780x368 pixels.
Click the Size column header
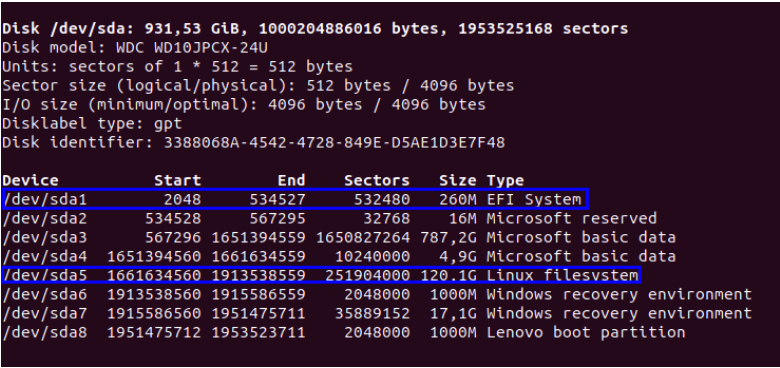coord(458,180)
